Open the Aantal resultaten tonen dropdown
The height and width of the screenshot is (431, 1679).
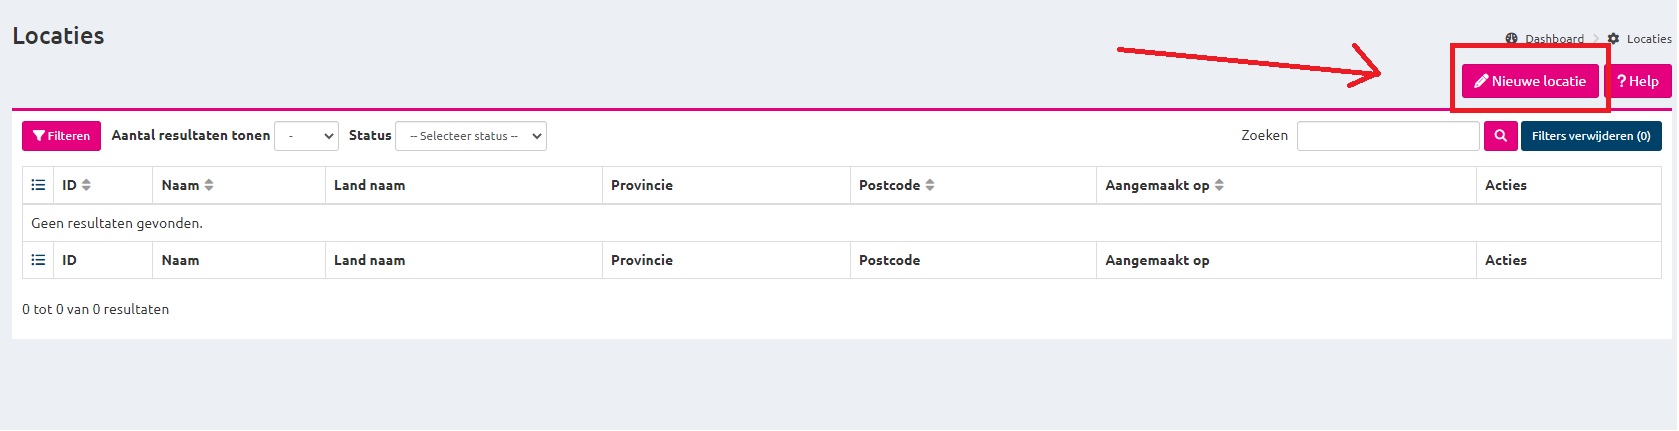point(307,136)
